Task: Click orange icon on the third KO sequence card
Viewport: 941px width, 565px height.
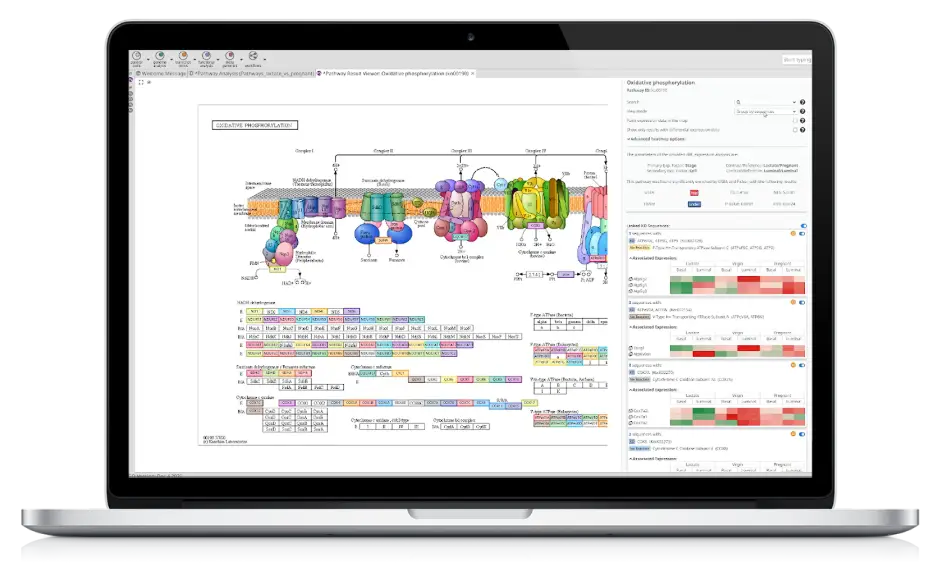Action: [793, 364]
